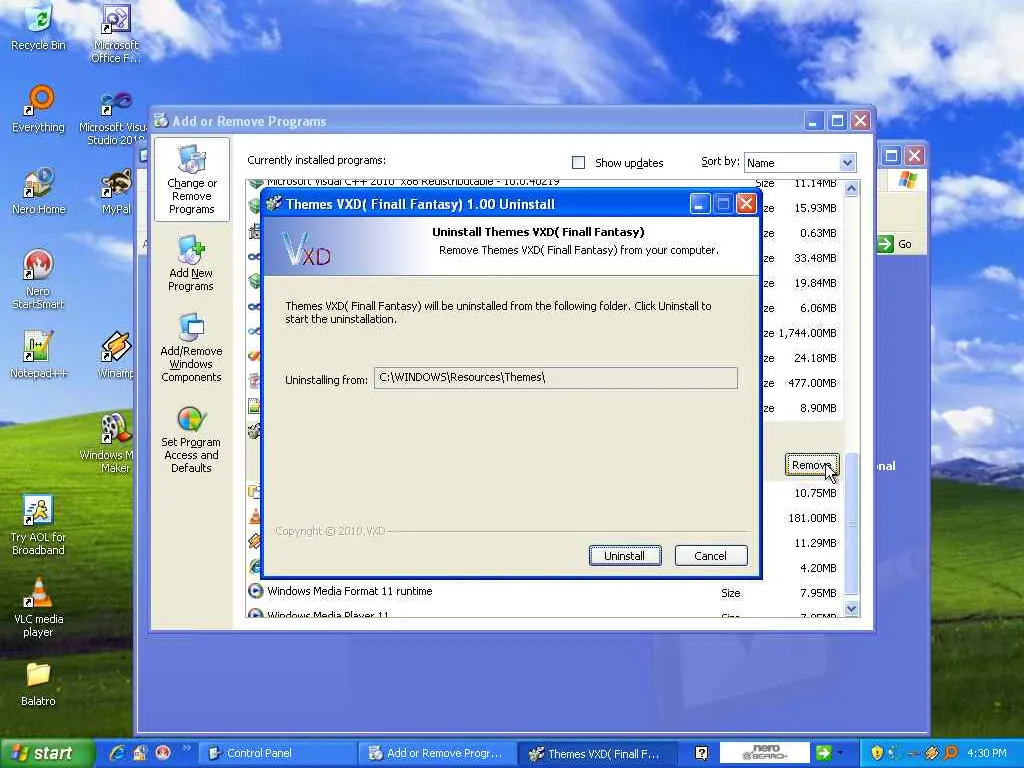Click the green Nero Search go arrow
The height and width of the screenshot is (768, 1024).
(824, 753)
